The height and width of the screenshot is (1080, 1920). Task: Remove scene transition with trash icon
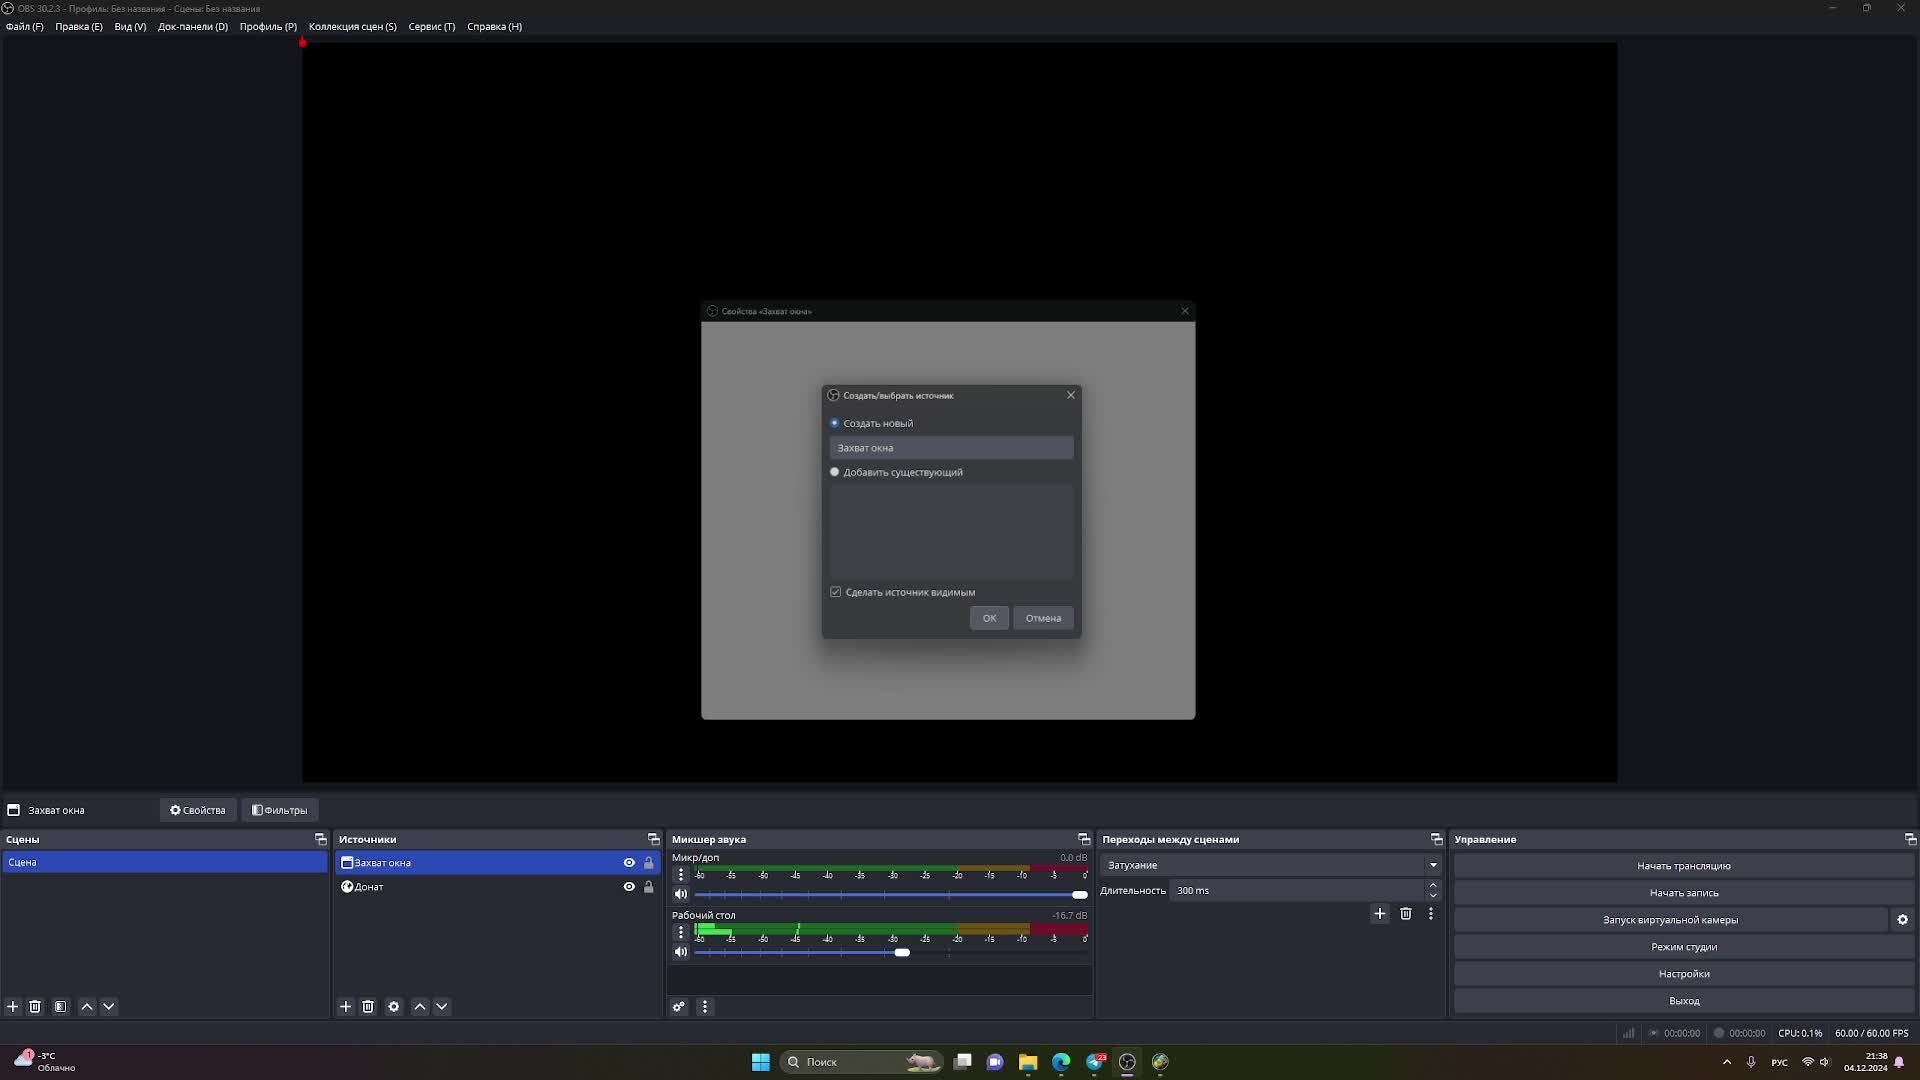(x=1406, y=914)
